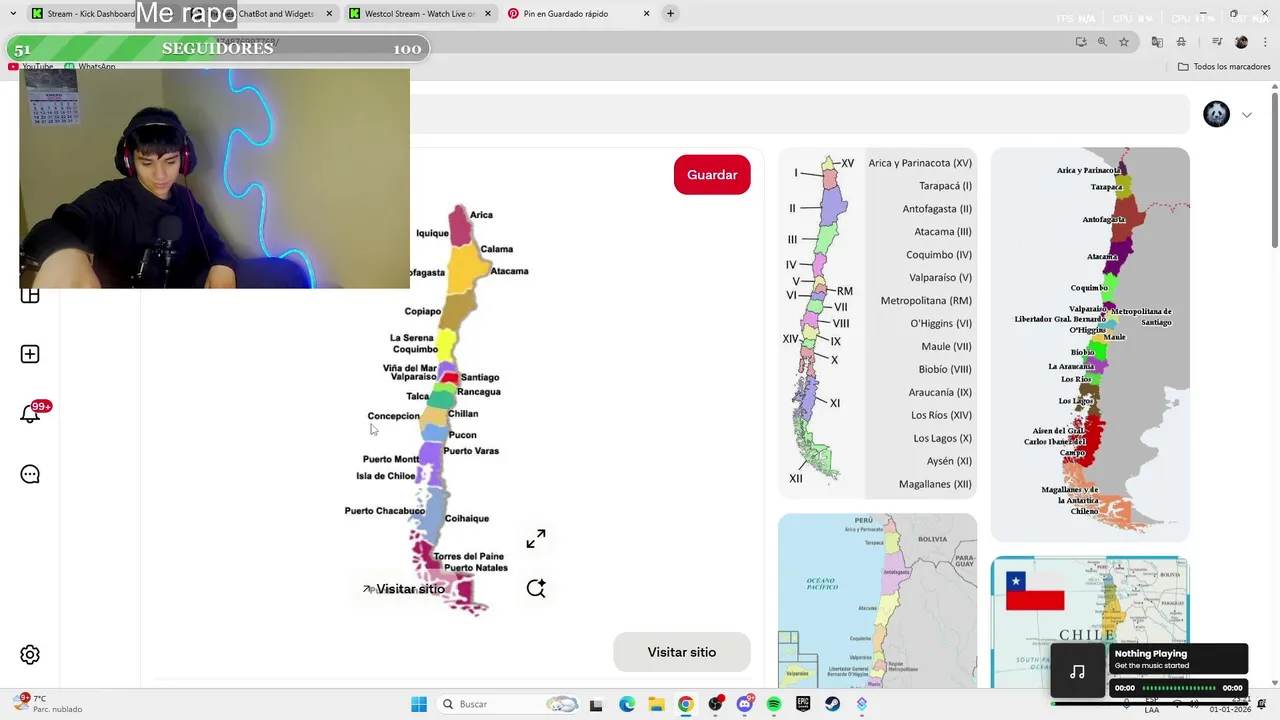Click the page vertical scrollbar
The height and width of the screenshot is (720, 1280).
(x=1274, y=170)
